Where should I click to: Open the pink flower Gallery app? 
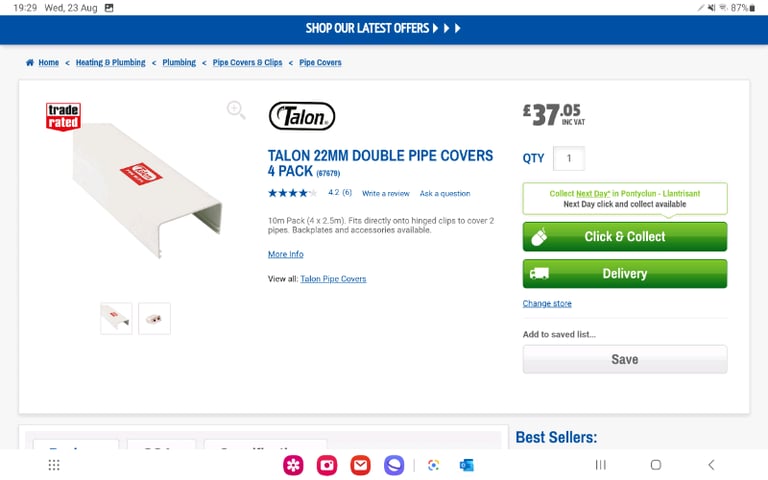tap(293, 465)
